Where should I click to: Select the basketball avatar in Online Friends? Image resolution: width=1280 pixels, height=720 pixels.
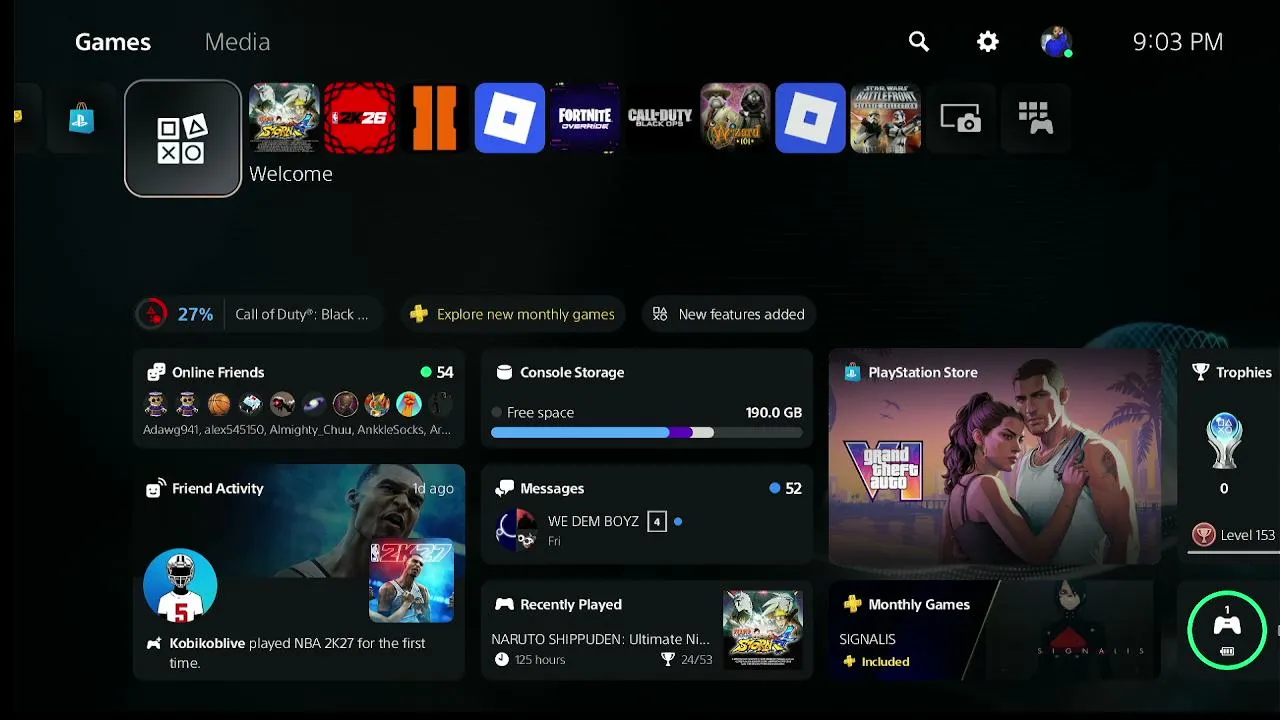(x=219, y=404)
